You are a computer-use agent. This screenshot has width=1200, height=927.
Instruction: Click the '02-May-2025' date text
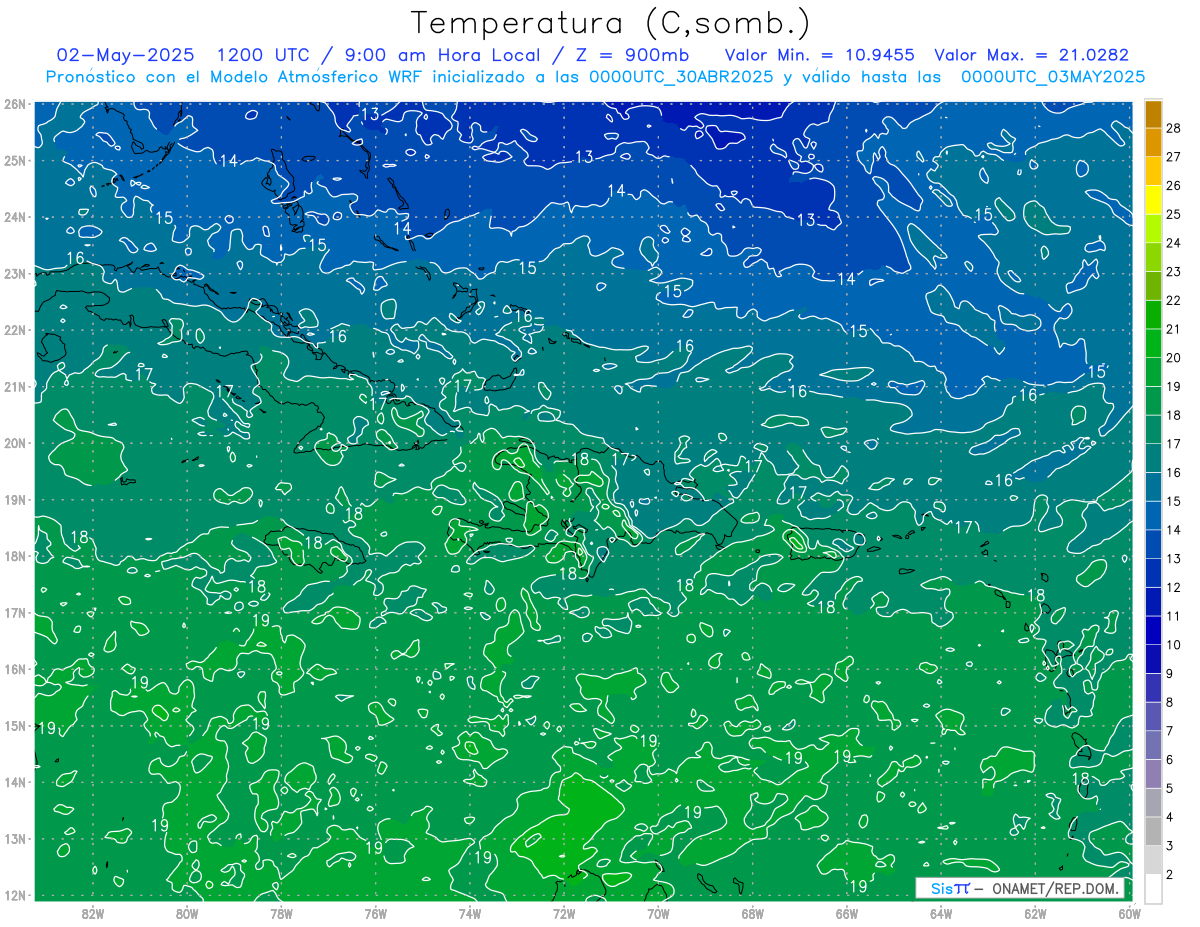(x=126, y=56)
